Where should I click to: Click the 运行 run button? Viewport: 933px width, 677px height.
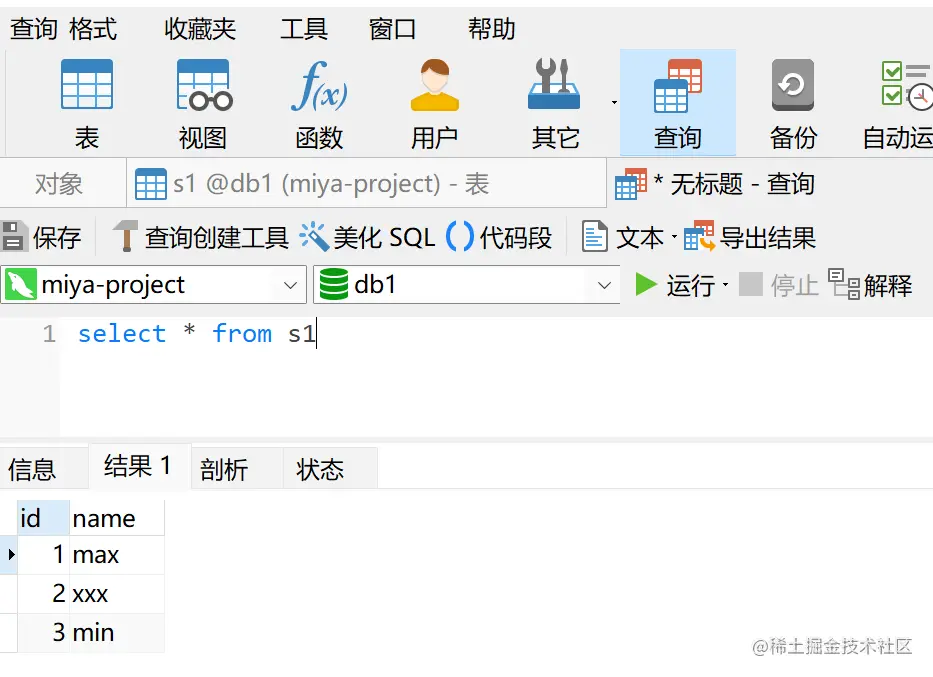(x=675, y=285)
